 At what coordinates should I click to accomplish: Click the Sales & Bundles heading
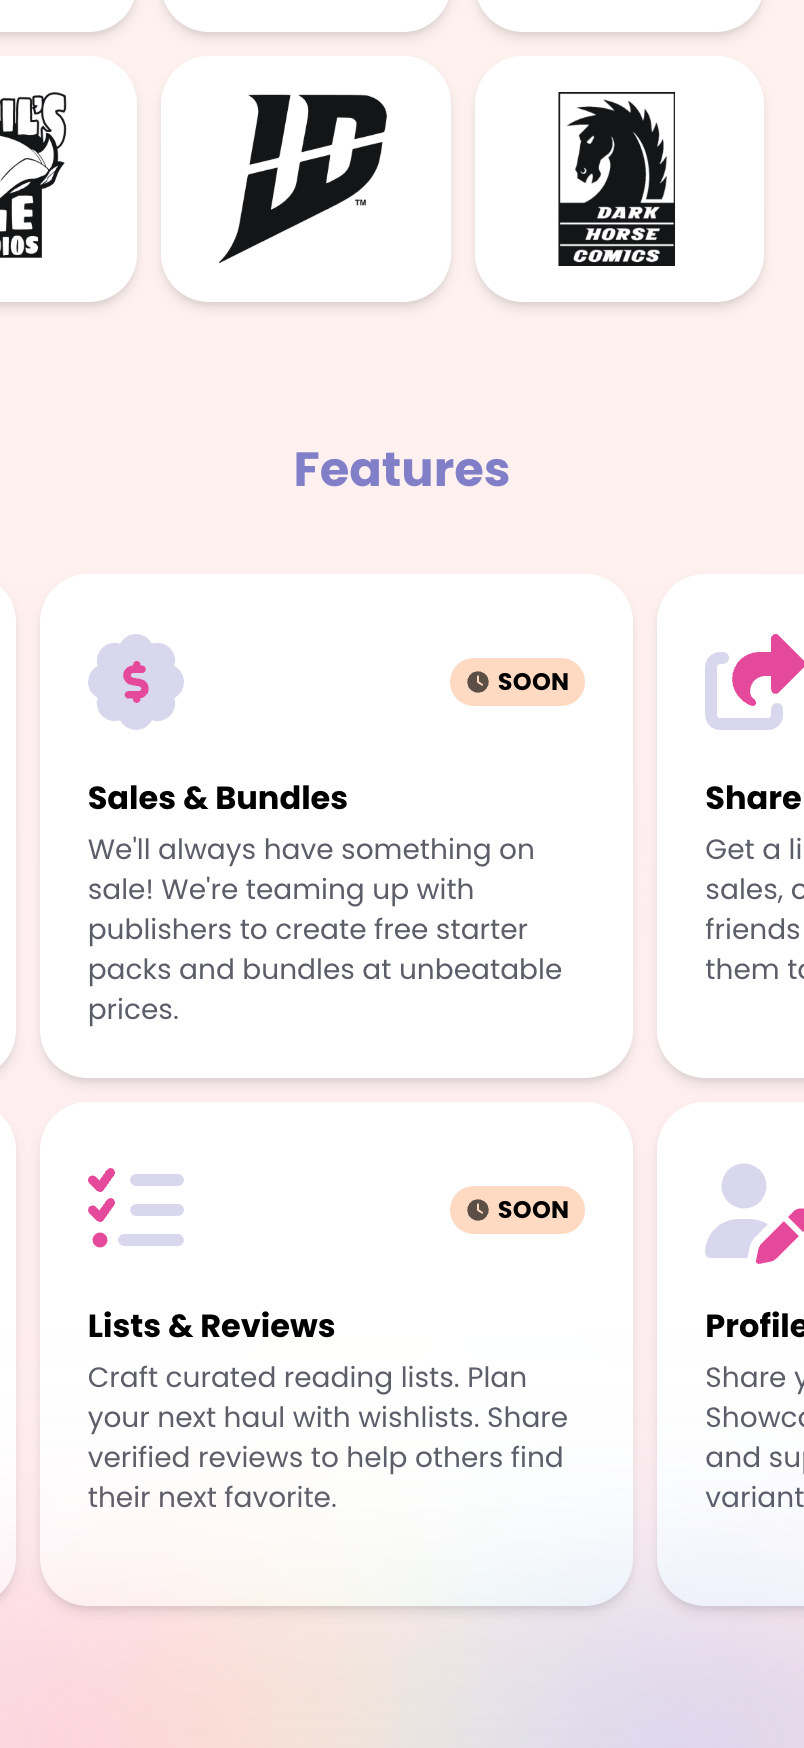[218, 798]
